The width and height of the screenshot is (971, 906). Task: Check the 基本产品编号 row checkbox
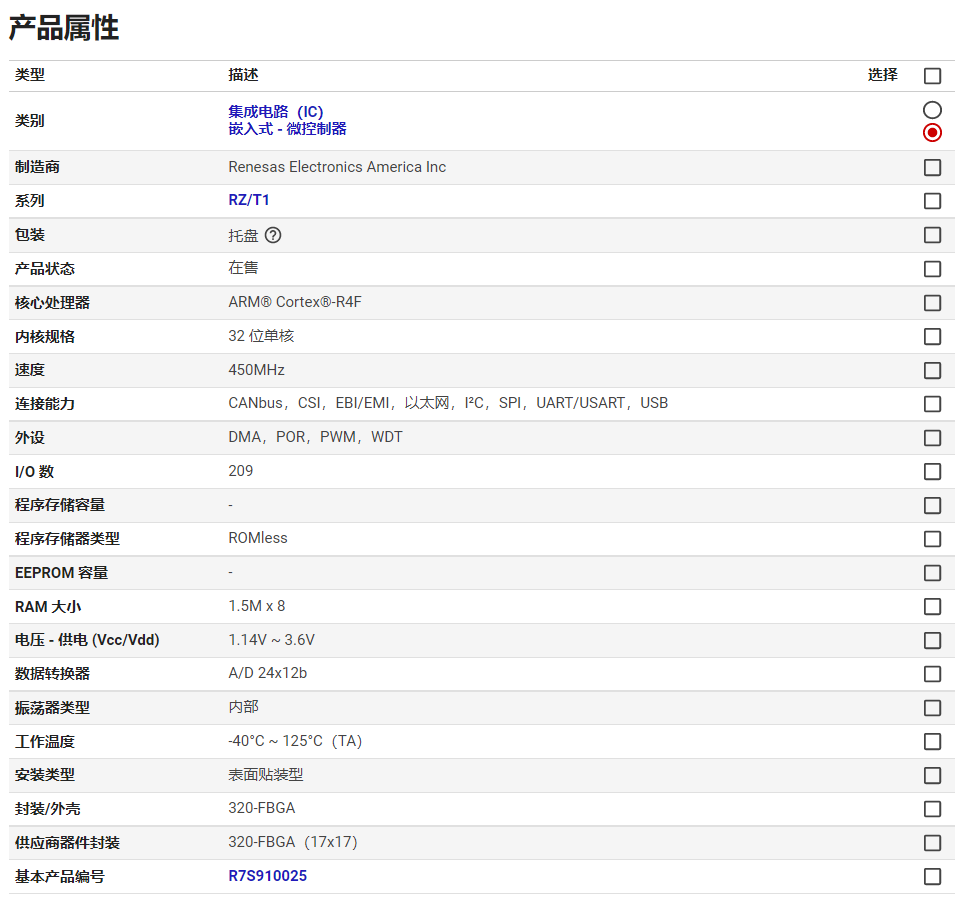pos(932,876)
